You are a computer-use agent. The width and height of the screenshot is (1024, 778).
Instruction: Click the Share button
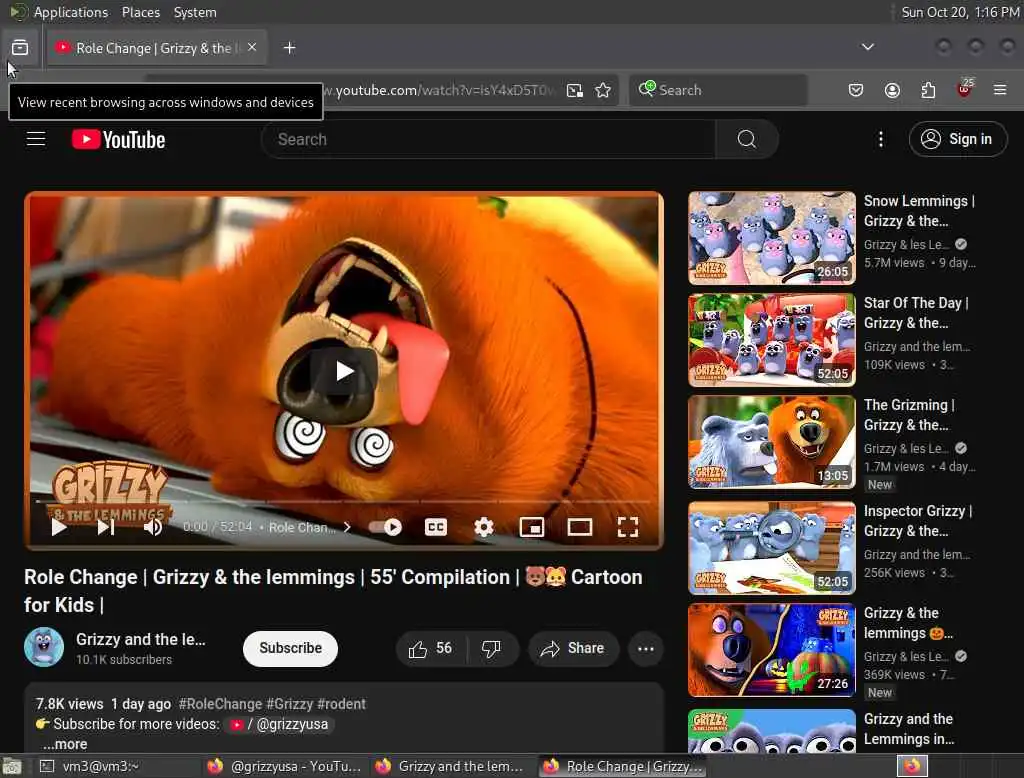(573, 649)
